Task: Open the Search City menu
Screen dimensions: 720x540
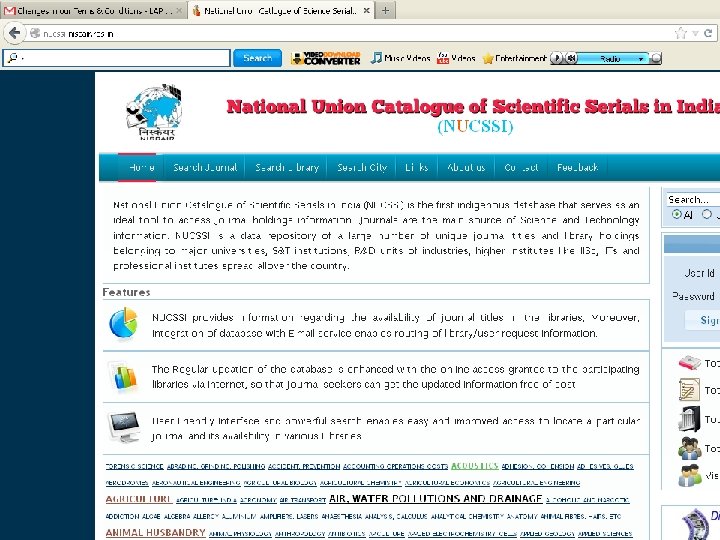Action: coord(362,168)
